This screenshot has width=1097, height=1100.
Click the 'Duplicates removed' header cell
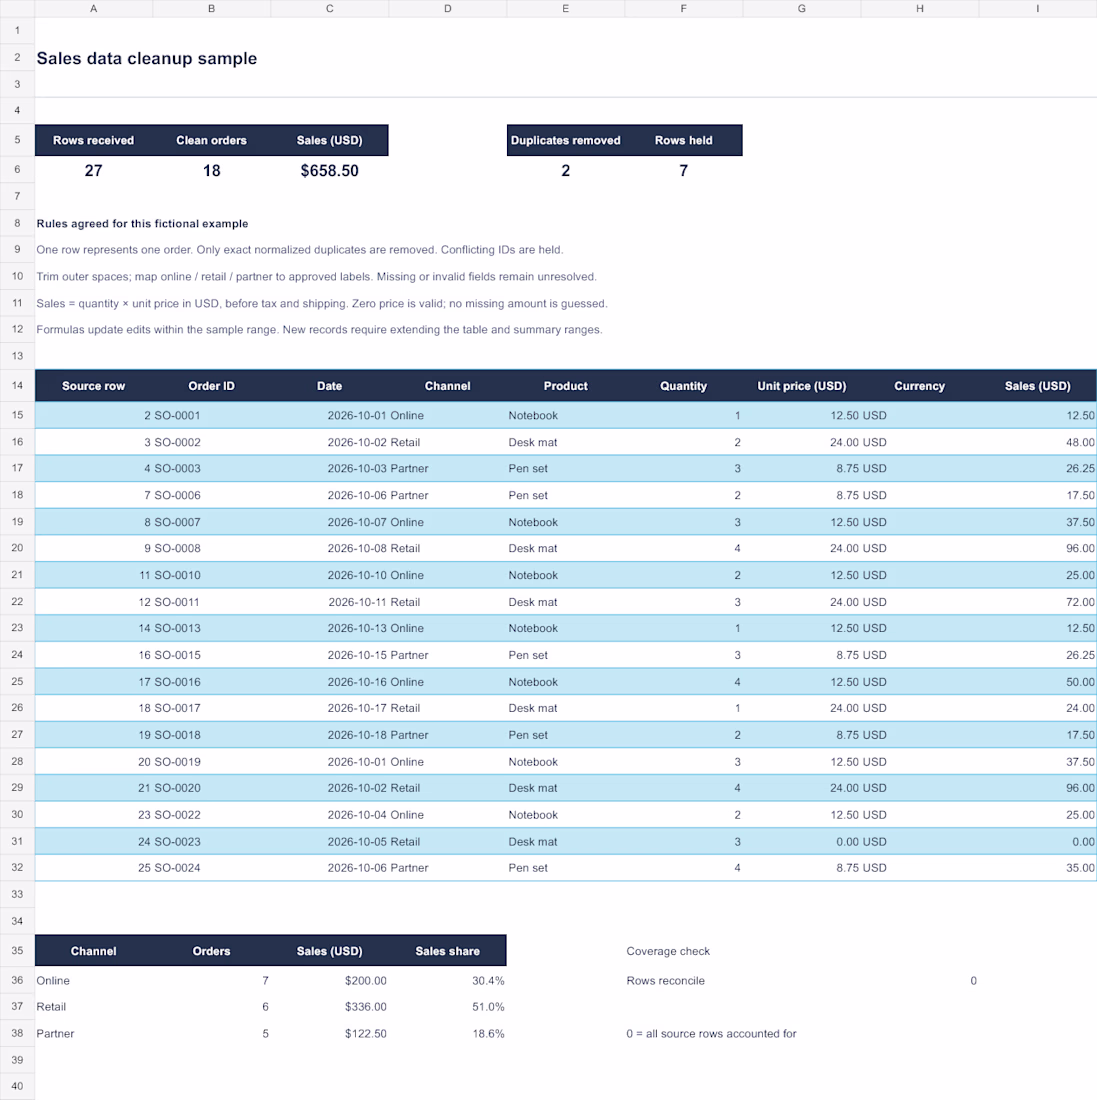click(x=565, y=140)
